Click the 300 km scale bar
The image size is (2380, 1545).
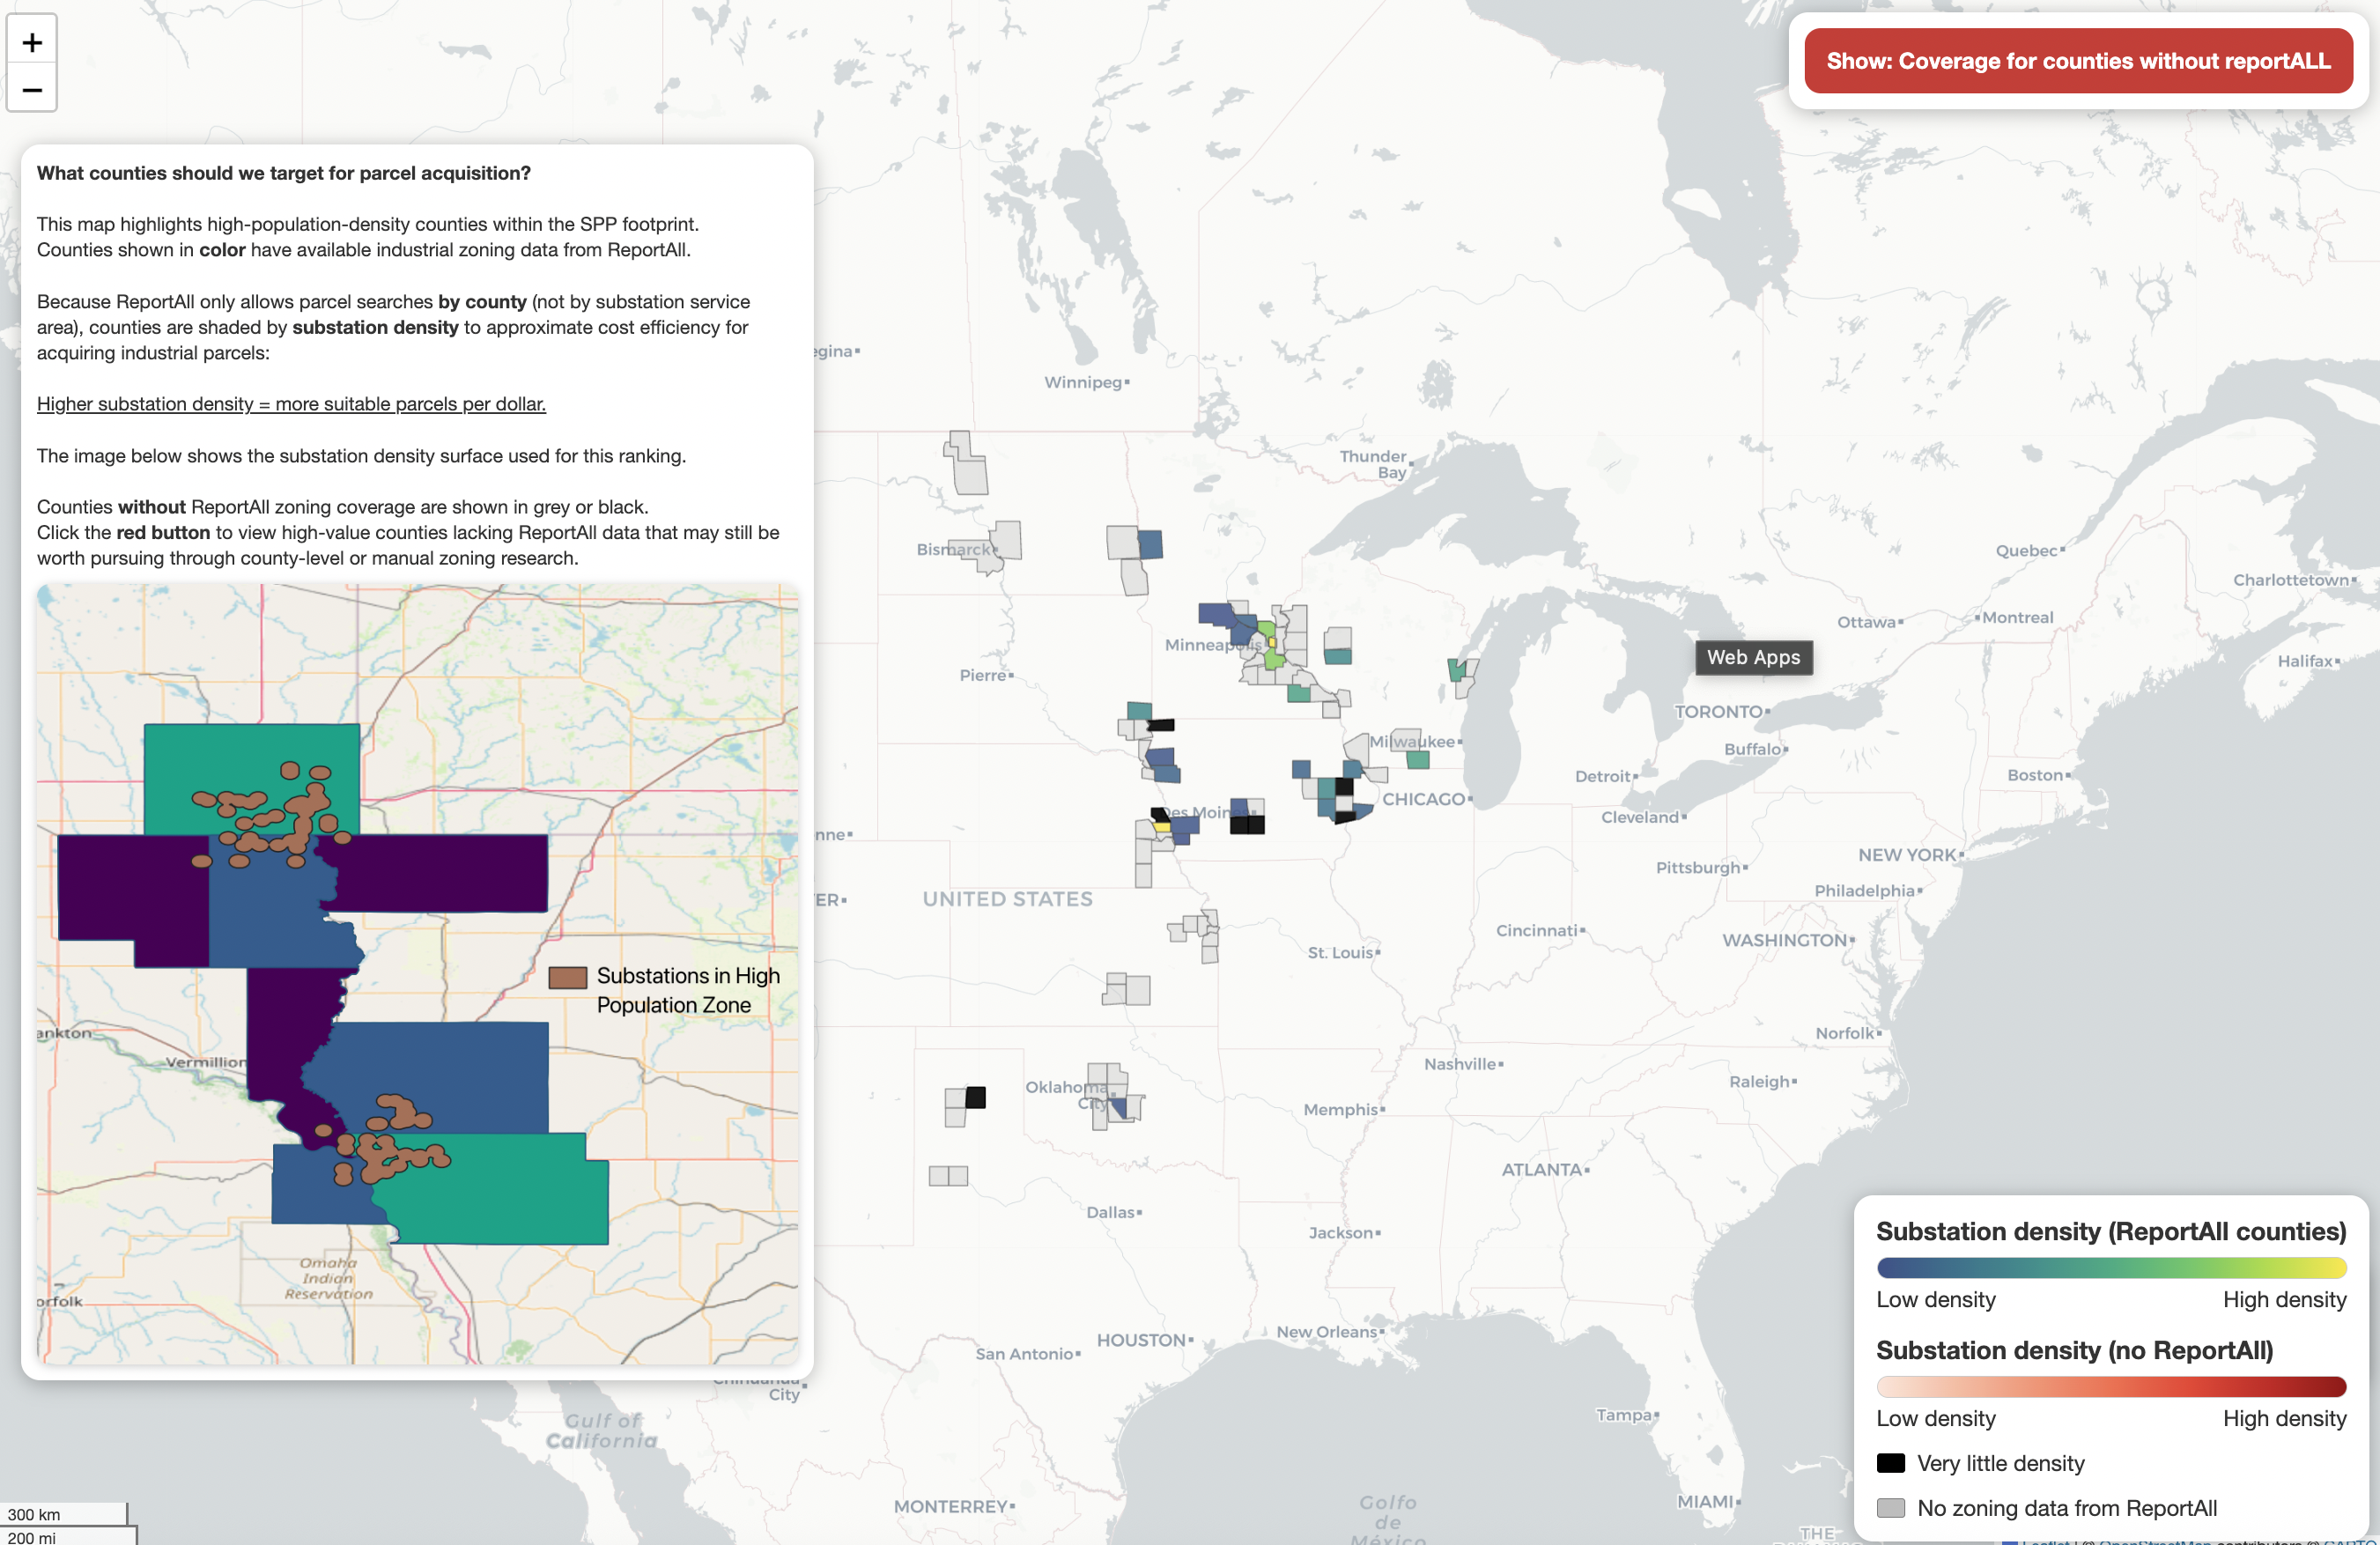tap(64, 1514)
